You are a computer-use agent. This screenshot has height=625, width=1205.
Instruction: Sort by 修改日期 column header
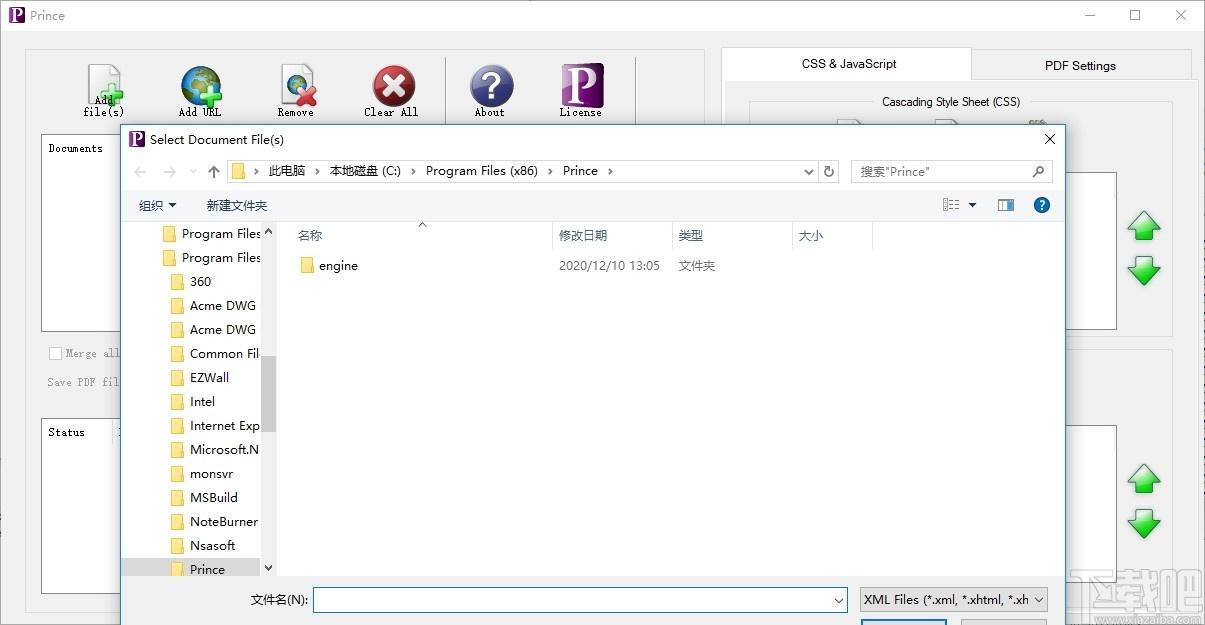pos(583,236)
